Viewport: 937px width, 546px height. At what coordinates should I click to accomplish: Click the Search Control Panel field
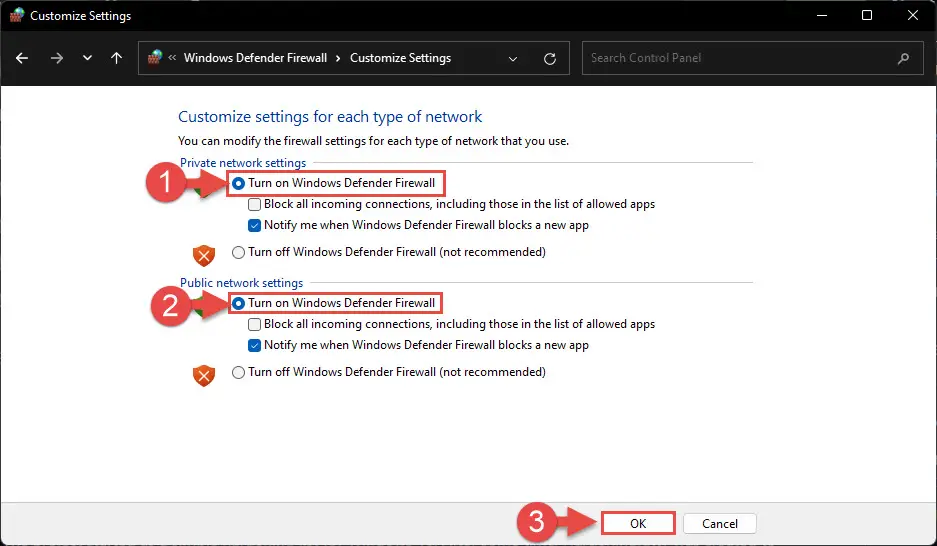click(x=752, y=58)
